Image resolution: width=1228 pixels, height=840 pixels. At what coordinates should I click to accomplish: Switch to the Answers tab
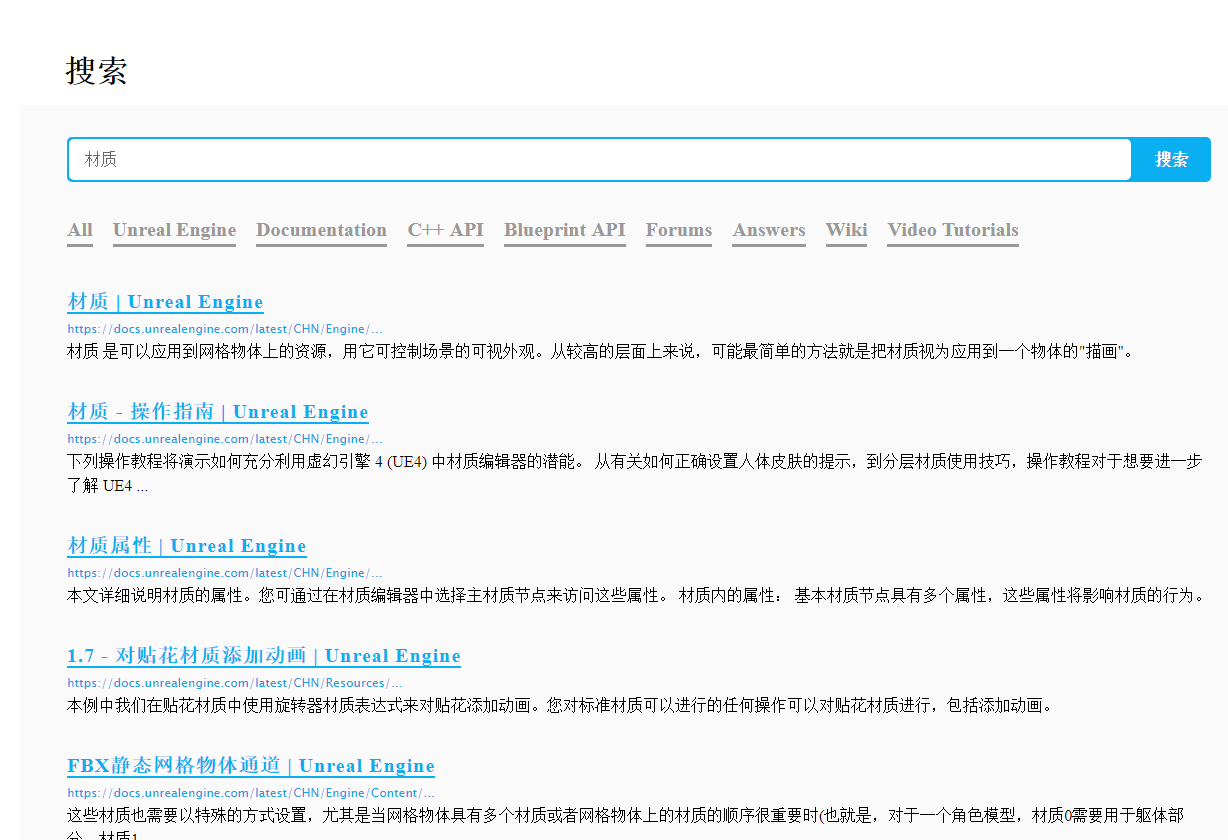769,231
